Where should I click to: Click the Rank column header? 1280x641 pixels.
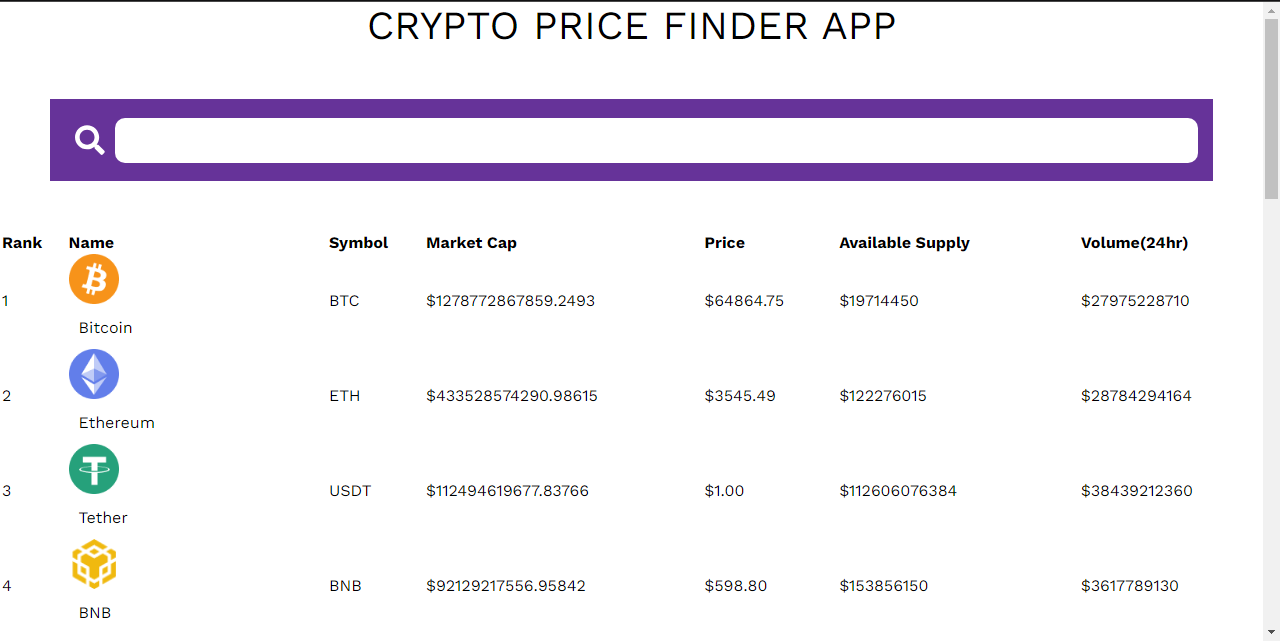pyautogui.click(x=22, y=243)
